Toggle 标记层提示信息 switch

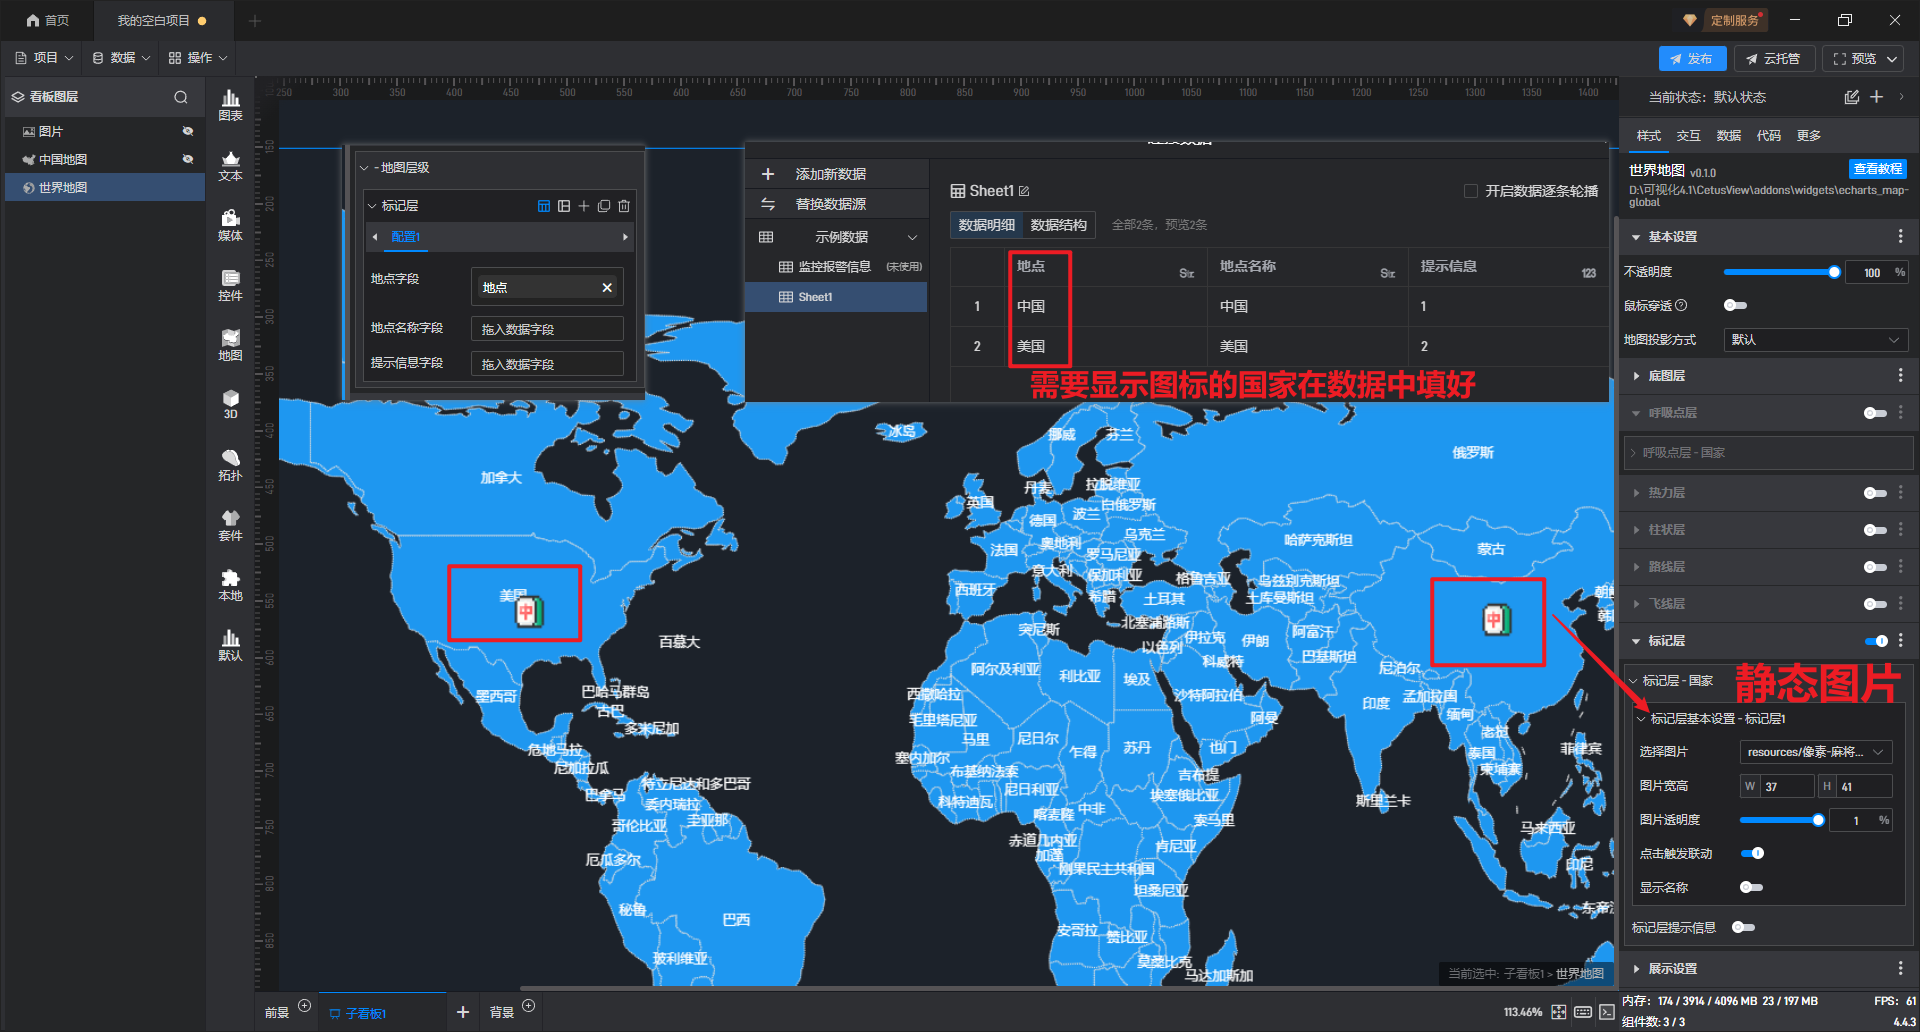coord(1743,928)
